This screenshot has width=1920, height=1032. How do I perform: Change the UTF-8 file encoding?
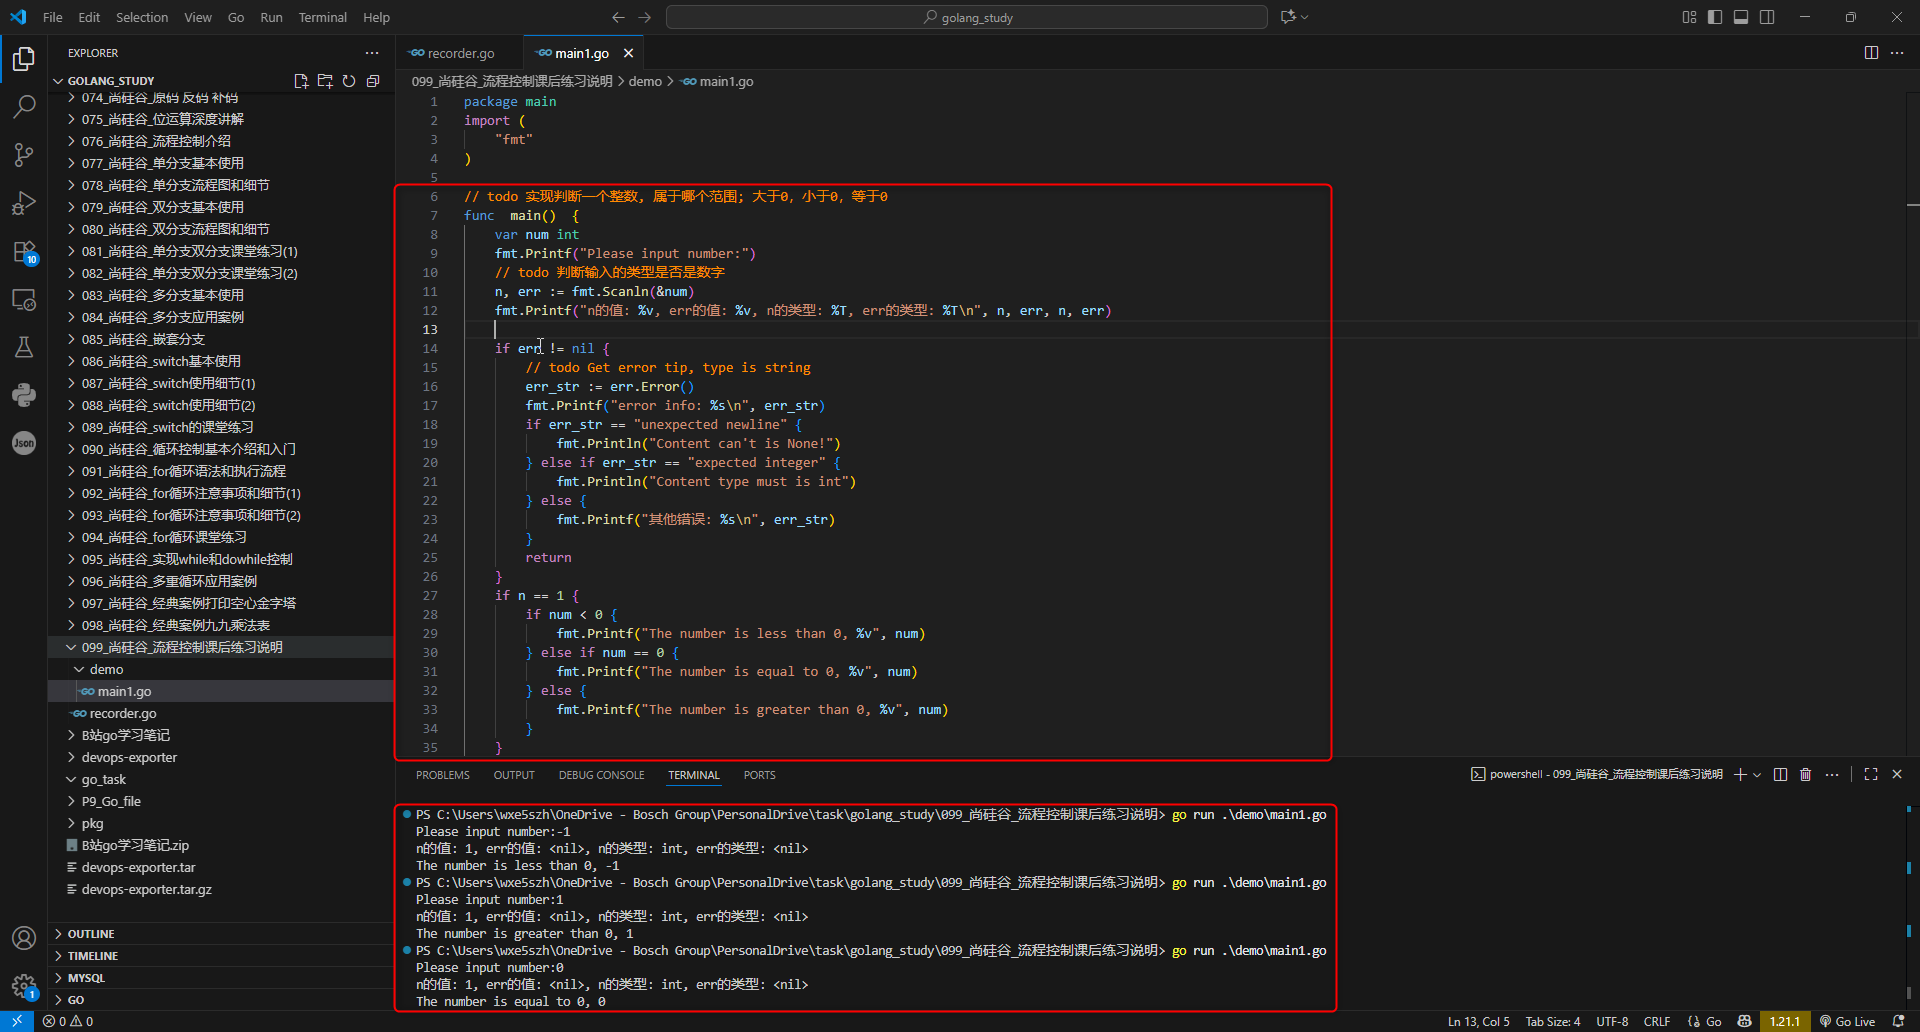1612,1021
